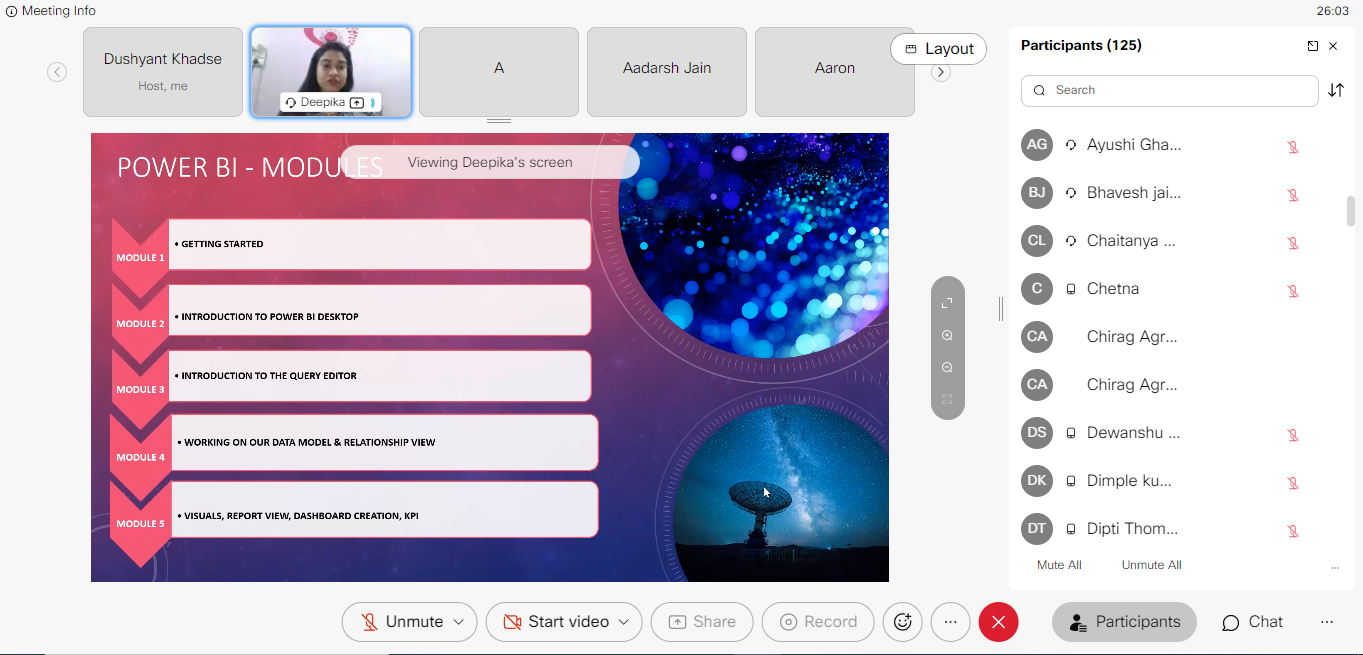Open Meeting Info details
This screenshot has height=655, width=1363.
[x=50, y=11]
